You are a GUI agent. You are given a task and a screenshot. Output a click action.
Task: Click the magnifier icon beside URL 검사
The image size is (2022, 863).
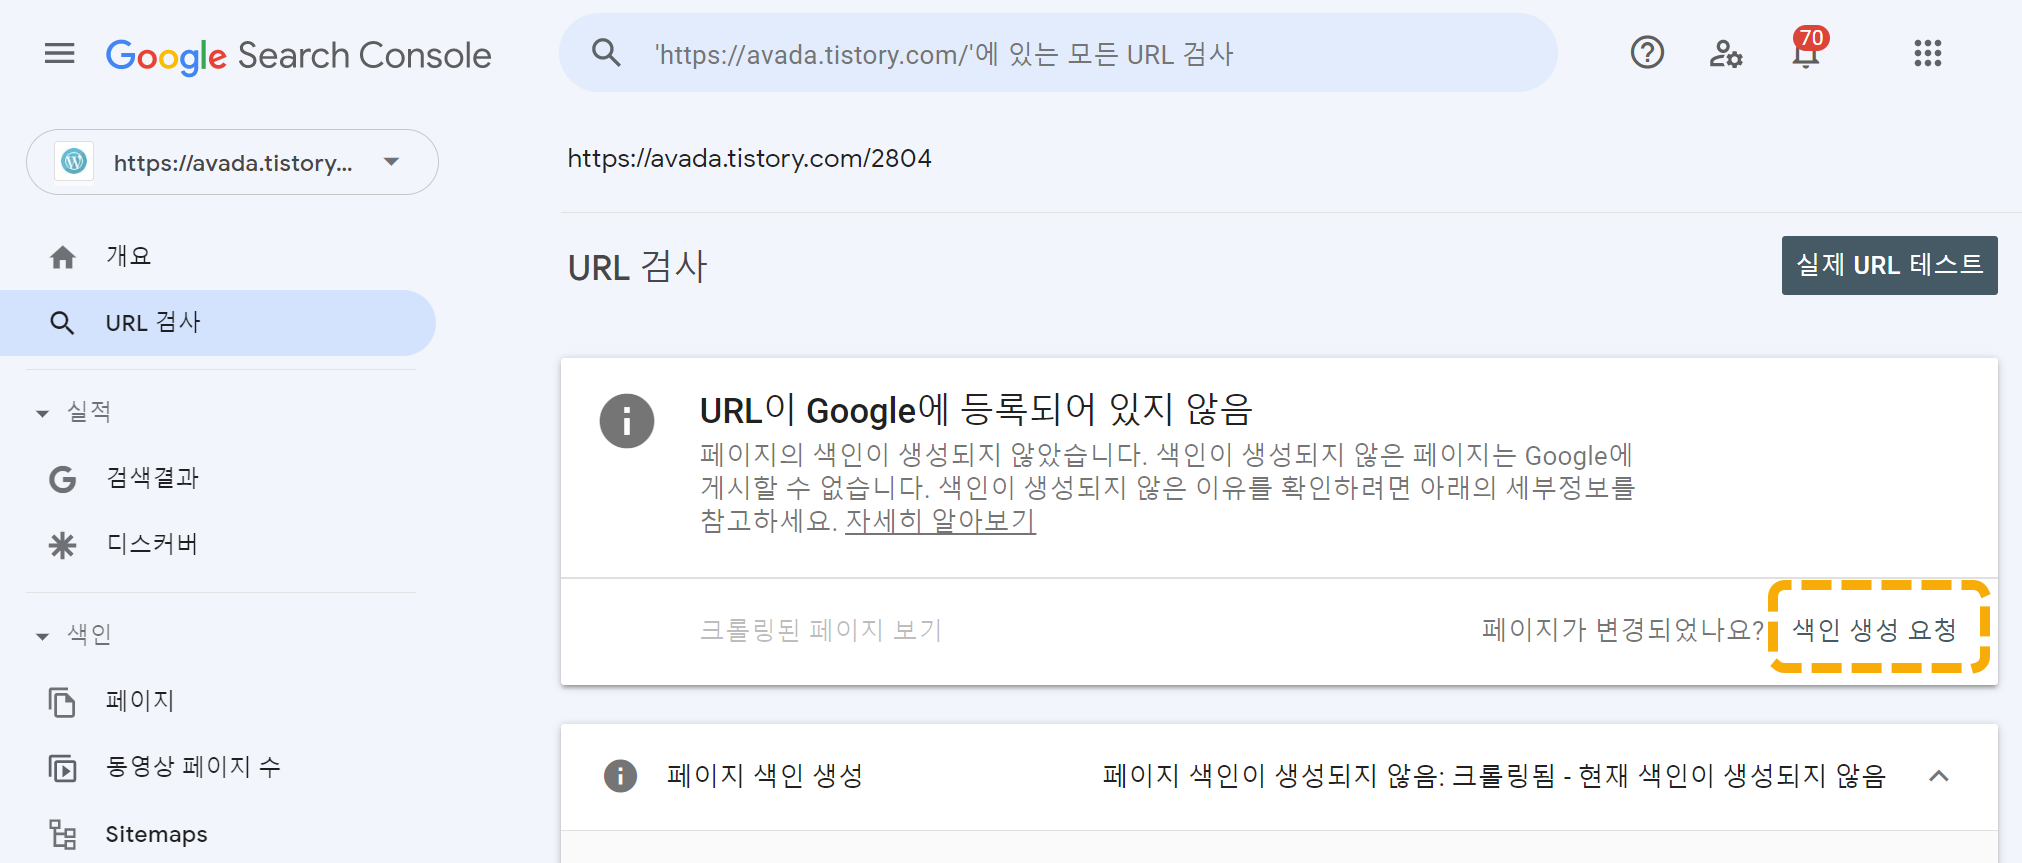62,323
